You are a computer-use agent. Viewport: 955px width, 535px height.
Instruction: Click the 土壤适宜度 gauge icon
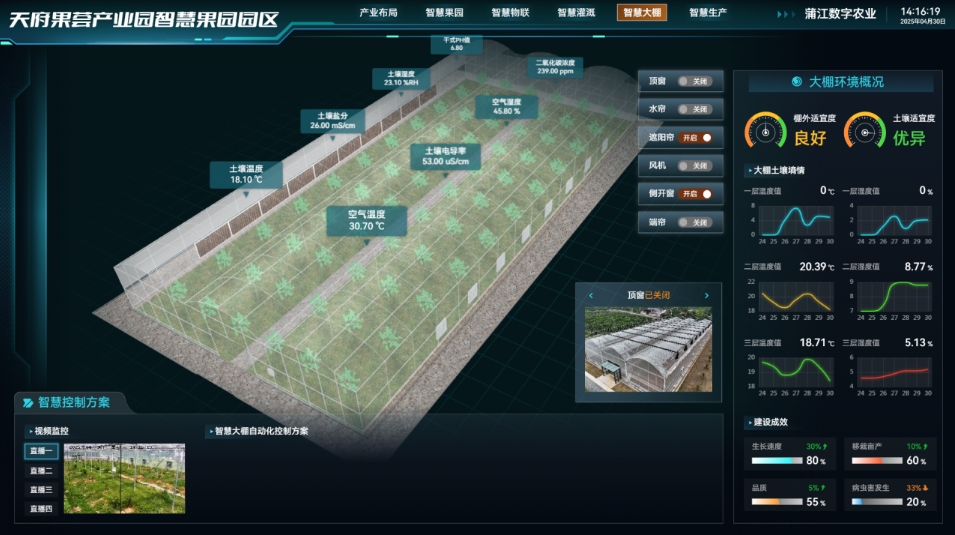865,130
